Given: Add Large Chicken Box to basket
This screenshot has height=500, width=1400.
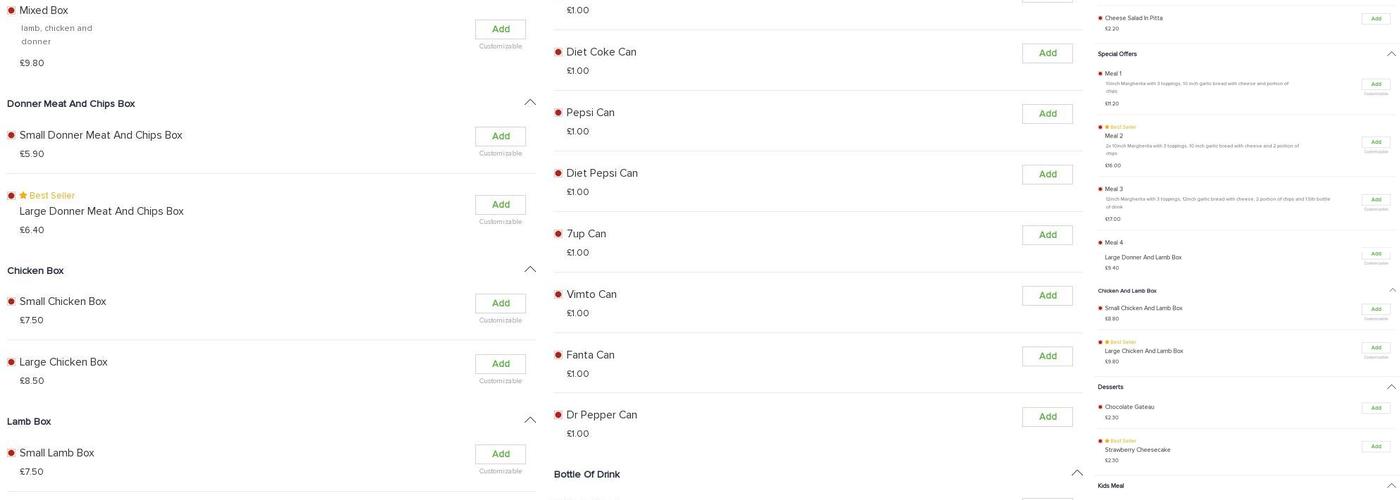Looking at the screenshot, I should (x=500, y=364).
